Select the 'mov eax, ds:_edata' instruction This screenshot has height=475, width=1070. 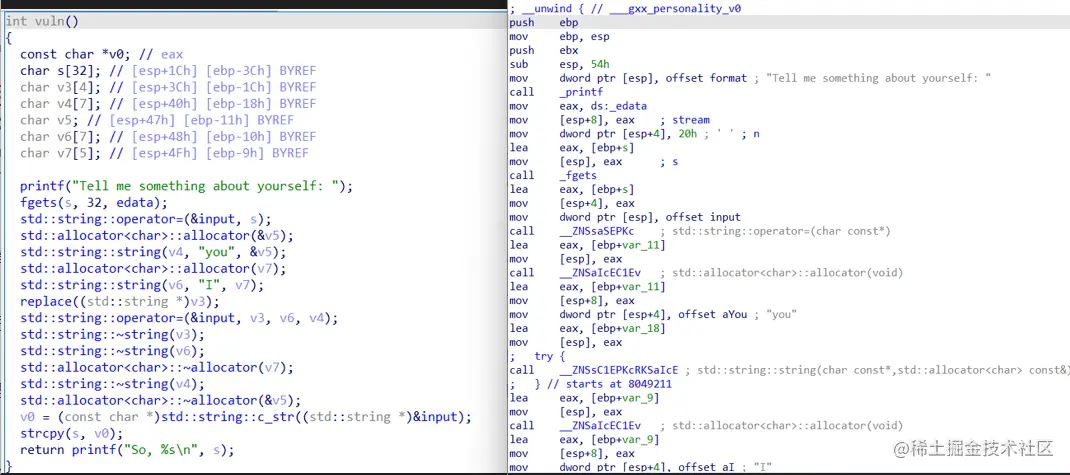[x=578, y=106]
